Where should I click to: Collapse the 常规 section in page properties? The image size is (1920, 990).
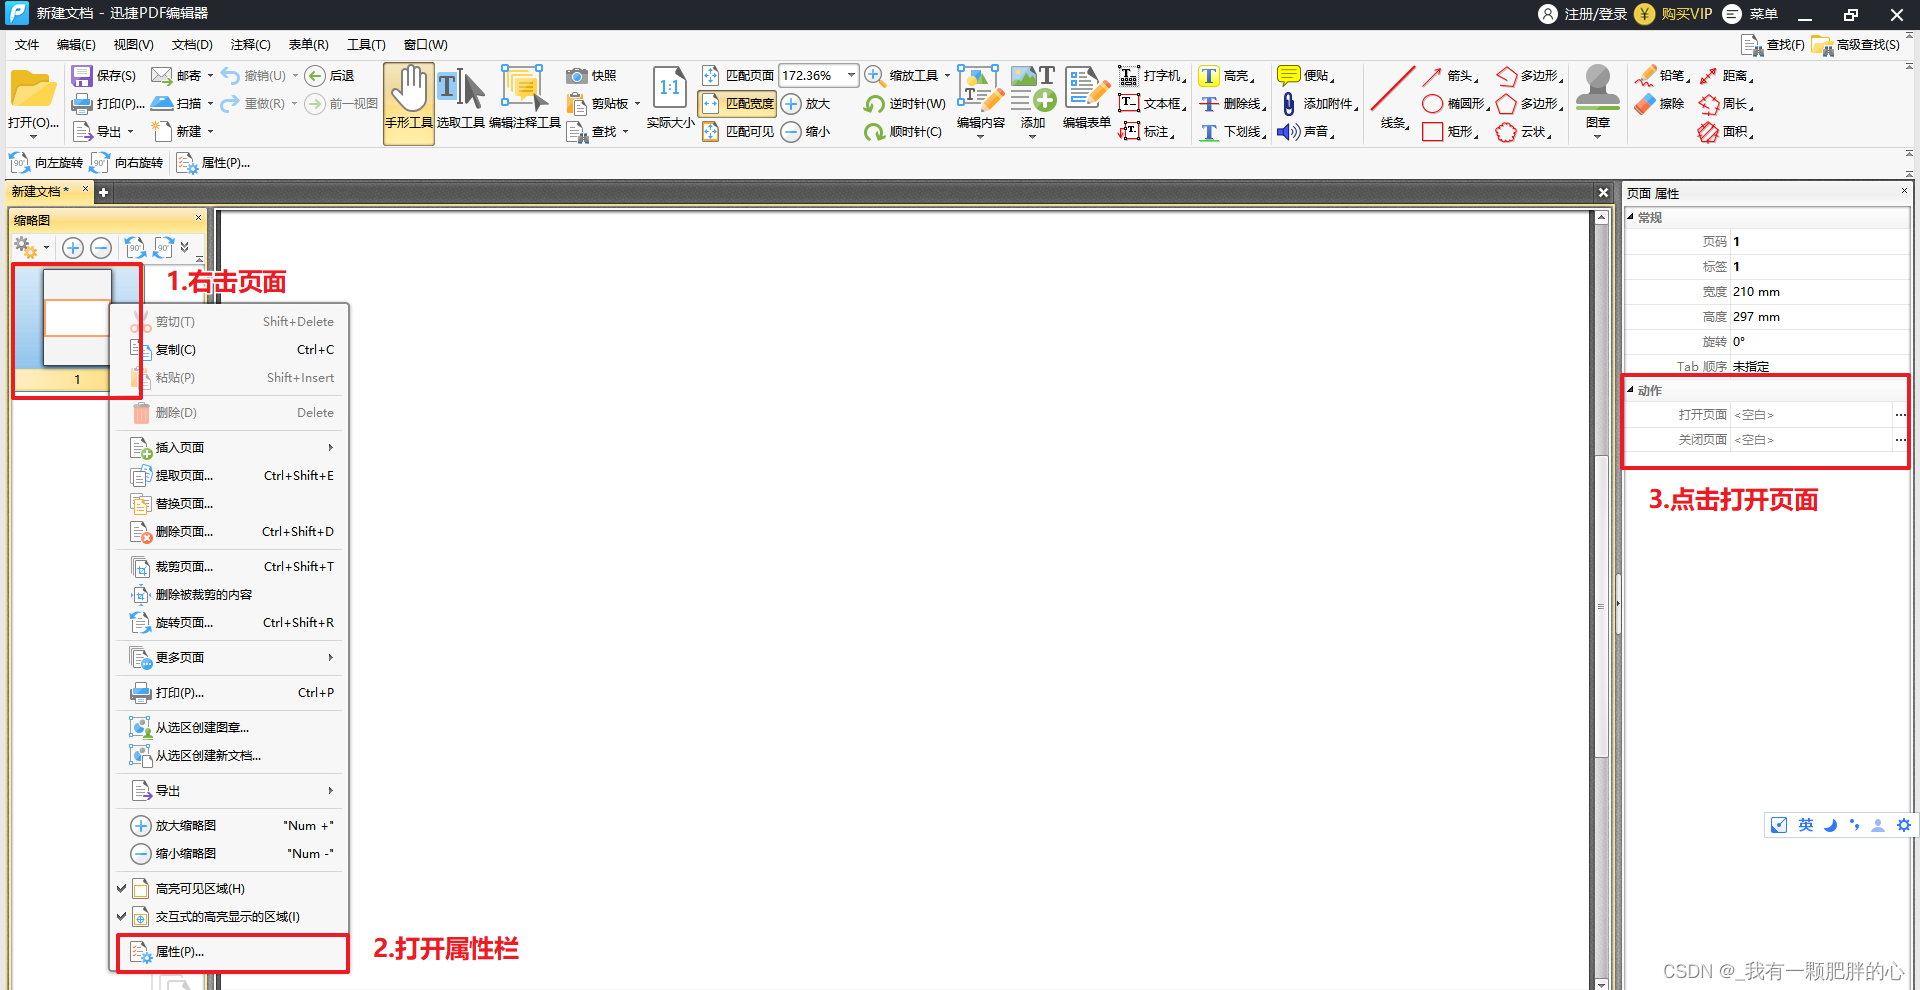coord(1632,217)
